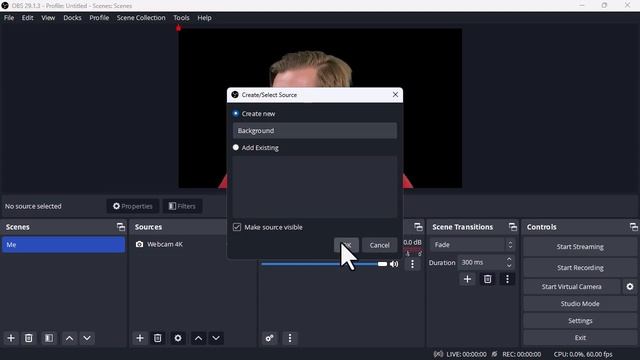This screenshot has width=640, height=360.
Task: Open audio track options three dots
Action: pyautogui.click(x=412, y=264)
